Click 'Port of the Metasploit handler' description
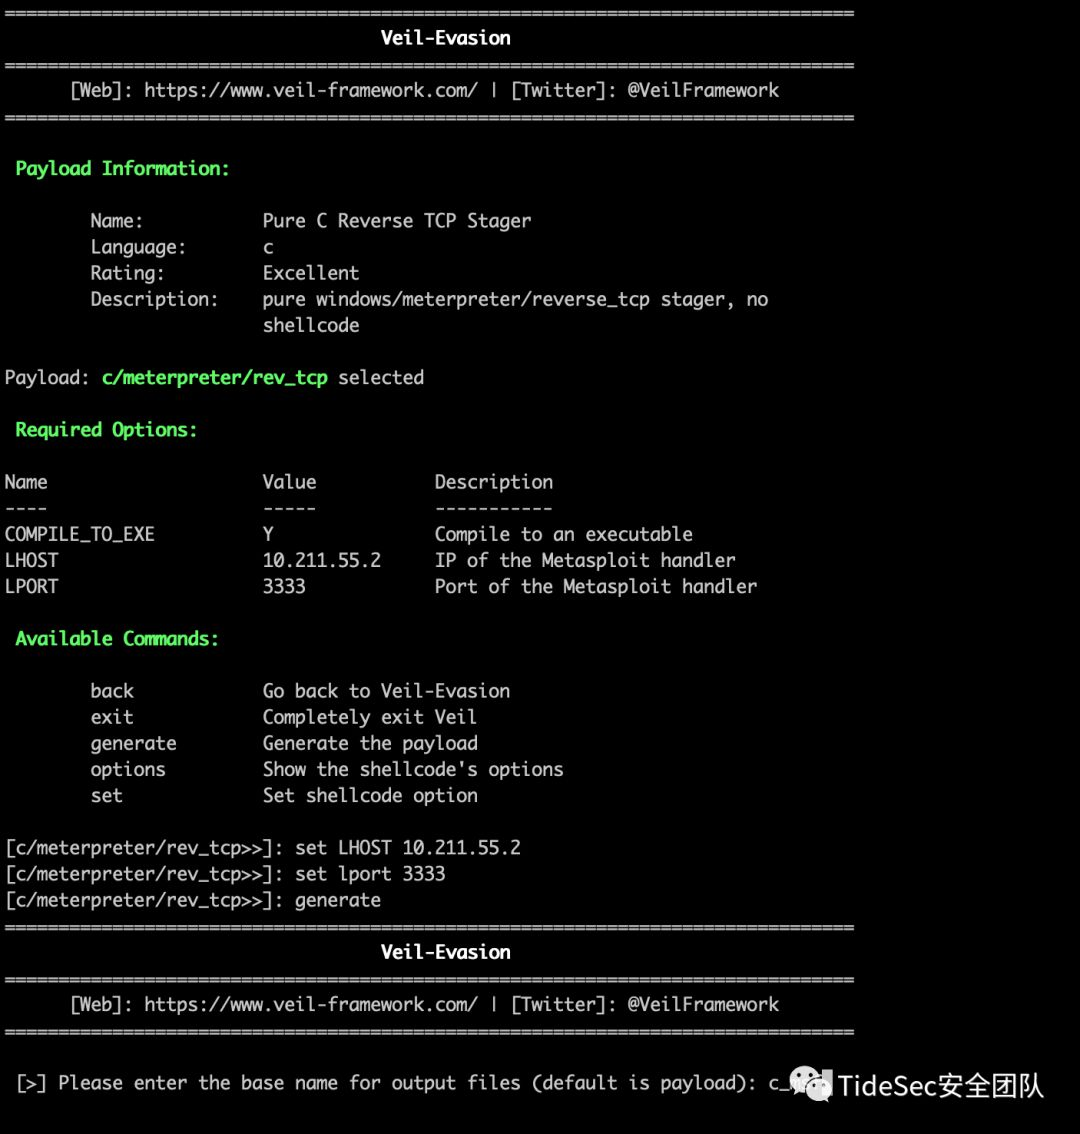 pyautogui.click(x=595, y=587)
